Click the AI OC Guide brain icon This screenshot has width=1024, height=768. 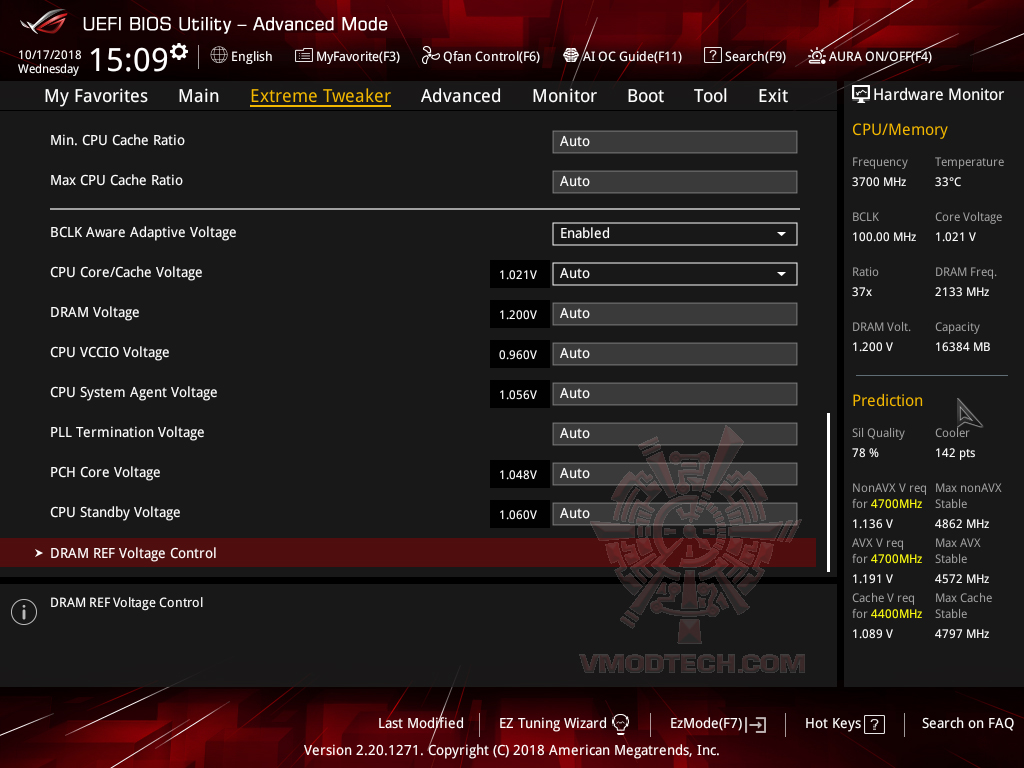tap(571, 56)
